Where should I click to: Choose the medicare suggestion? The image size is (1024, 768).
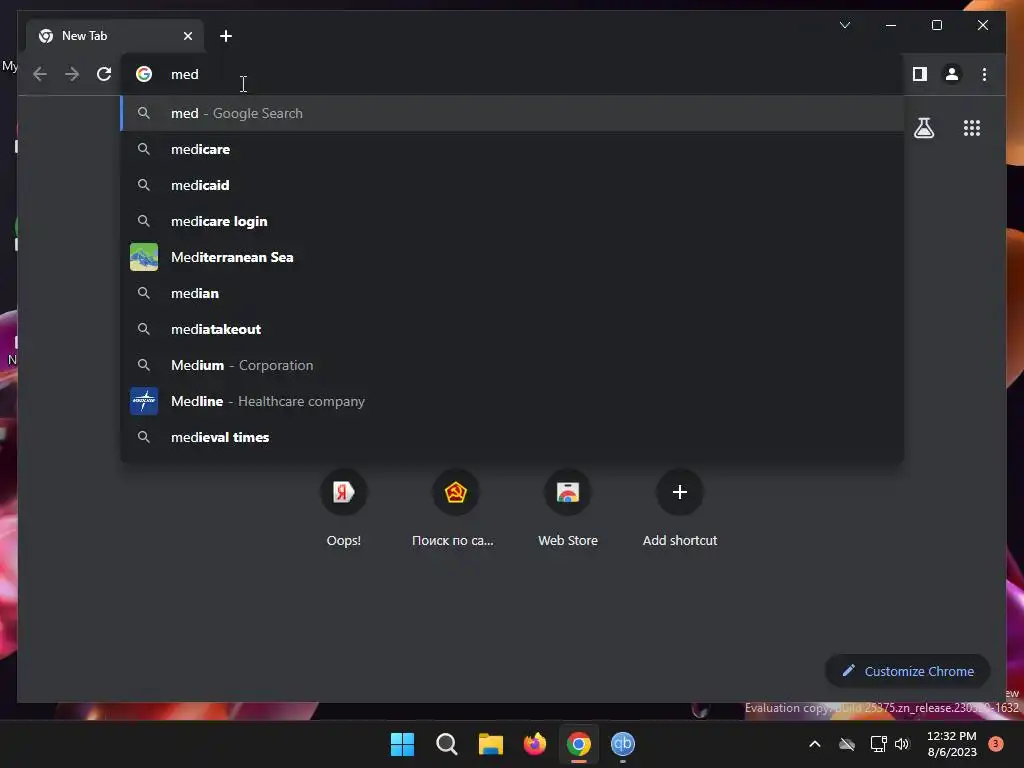pos(512,149)
